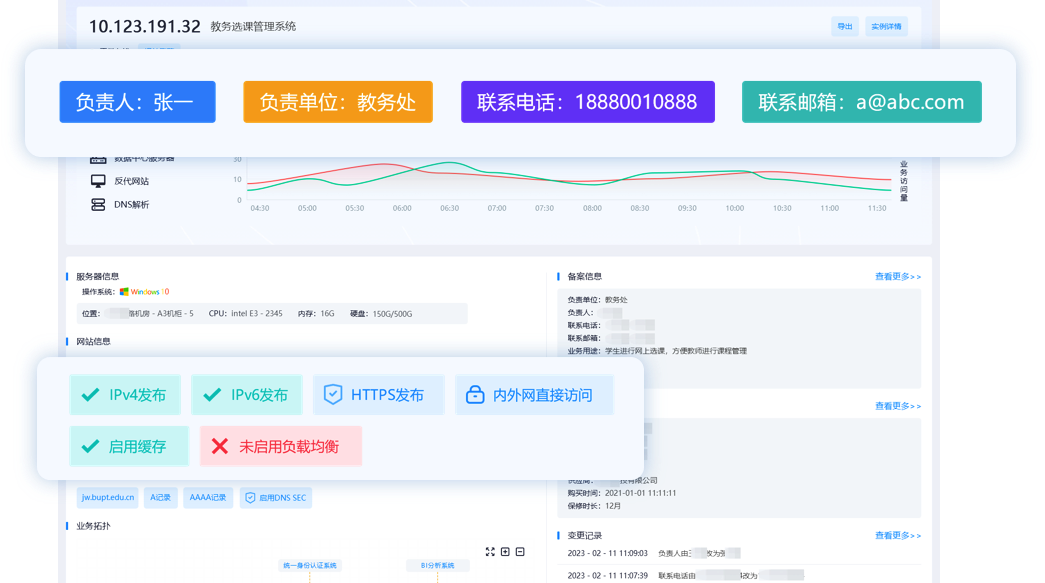1045x583 pixels.
Task: Toggle the 启用缓存 checkmark tag
Action: (129, 446)
